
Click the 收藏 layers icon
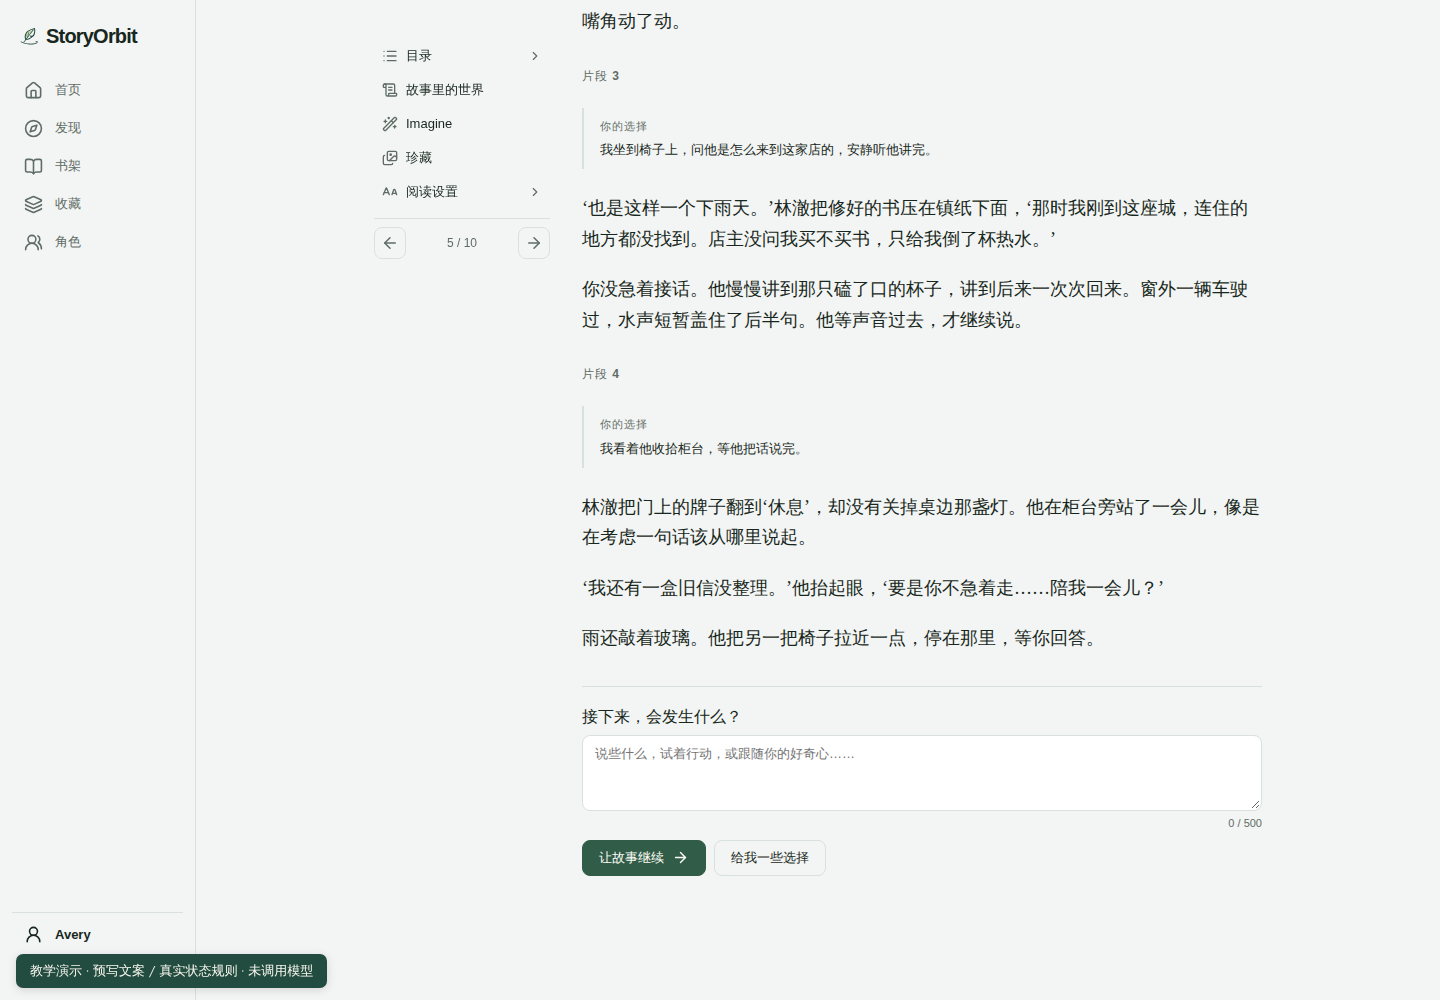pos(33,204)
